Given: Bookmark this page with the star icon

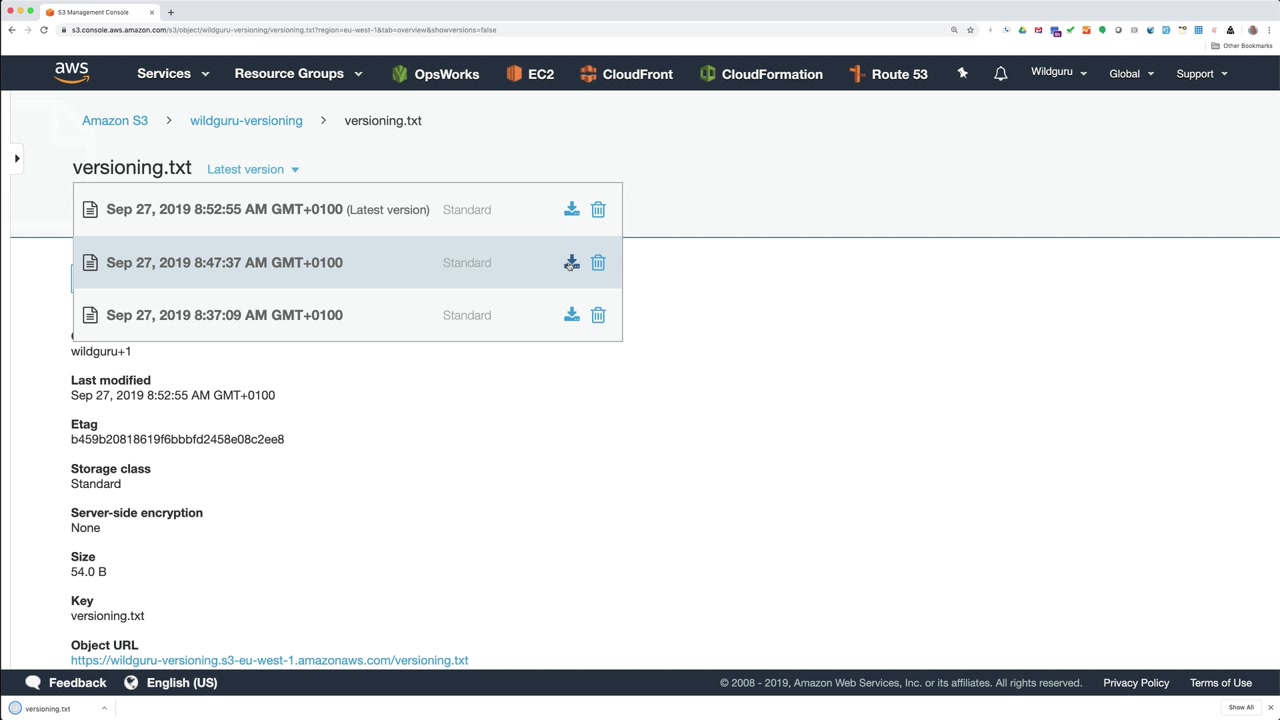Looking at the screenshot, I should 970,30.
